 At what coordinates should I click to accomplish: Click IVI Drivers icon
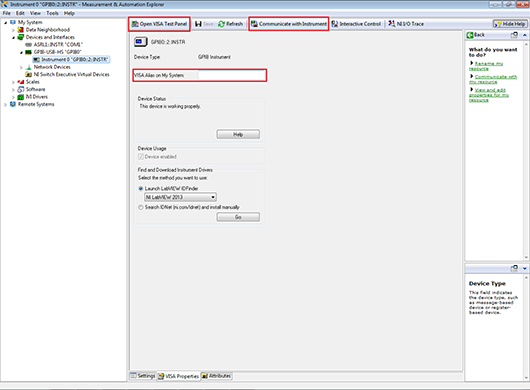click(x=21, y=97)
